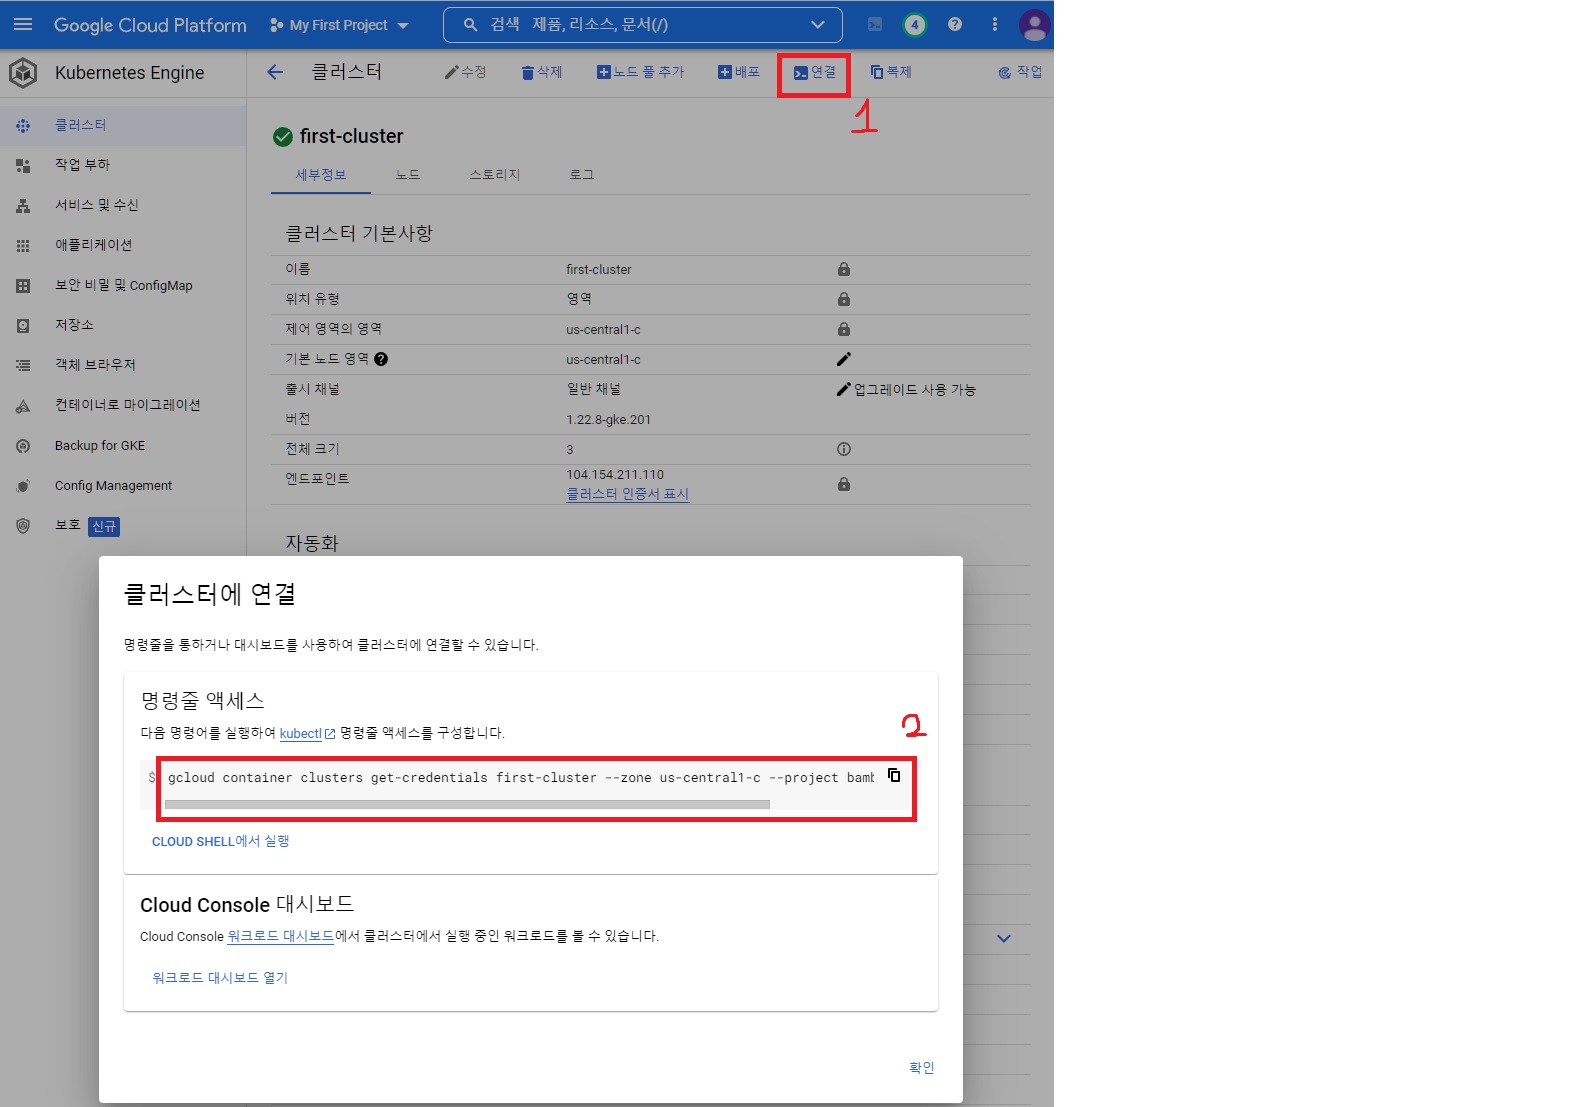
Task: Click help icon next to 기본 노드 영역
Action: [381, 359]
